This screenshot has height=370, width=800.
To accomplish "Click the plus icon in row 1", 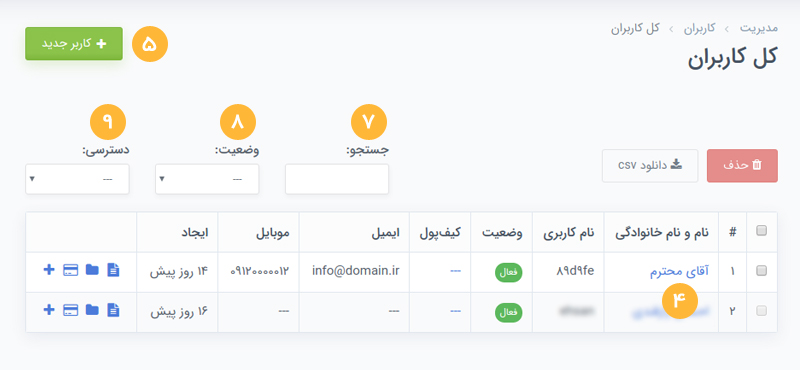I will tap(48, 270).
